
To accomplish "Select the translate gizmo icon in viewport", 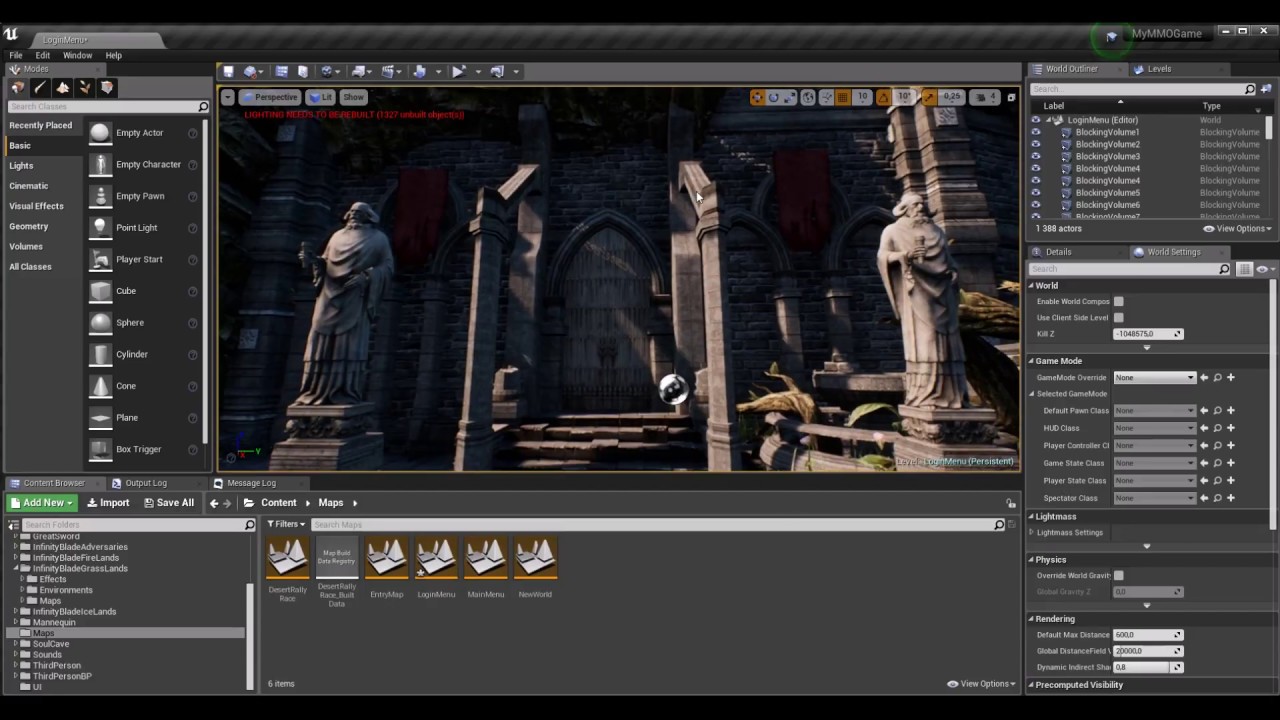I will [757, 97].
